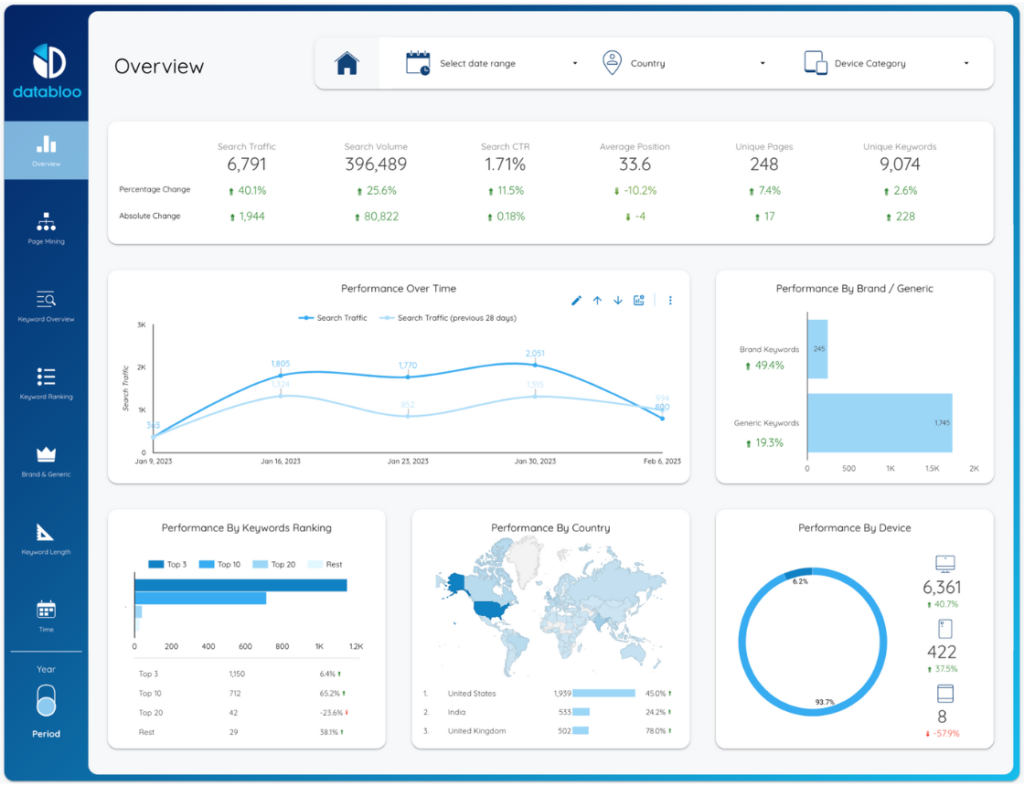The height and width of the screenshot is (786, 1024).
Task: Open the Device Category dropdown
Action: pos(878,62)
